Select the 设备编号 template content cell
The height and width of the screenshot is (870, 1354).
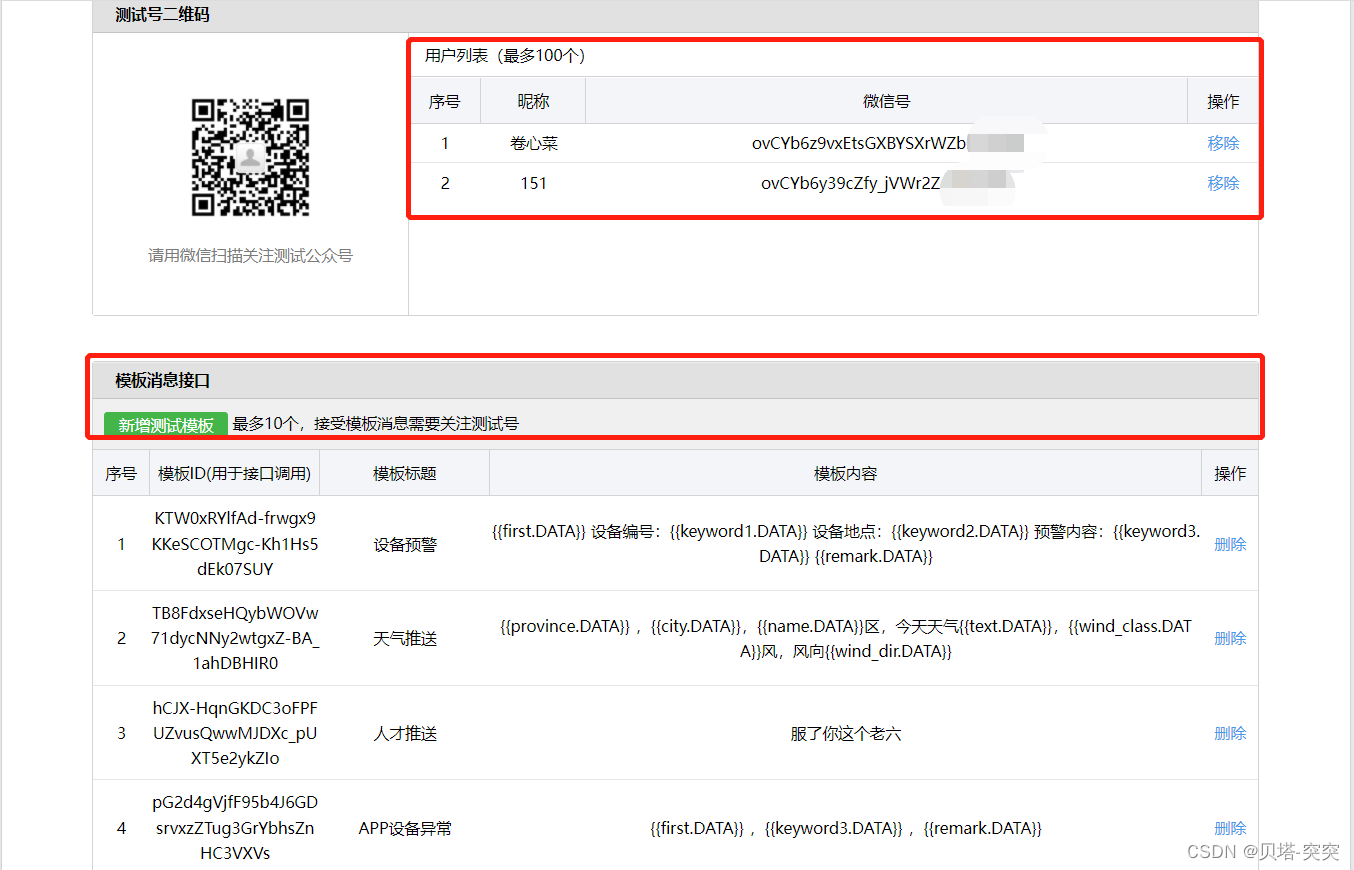point(846,544)
